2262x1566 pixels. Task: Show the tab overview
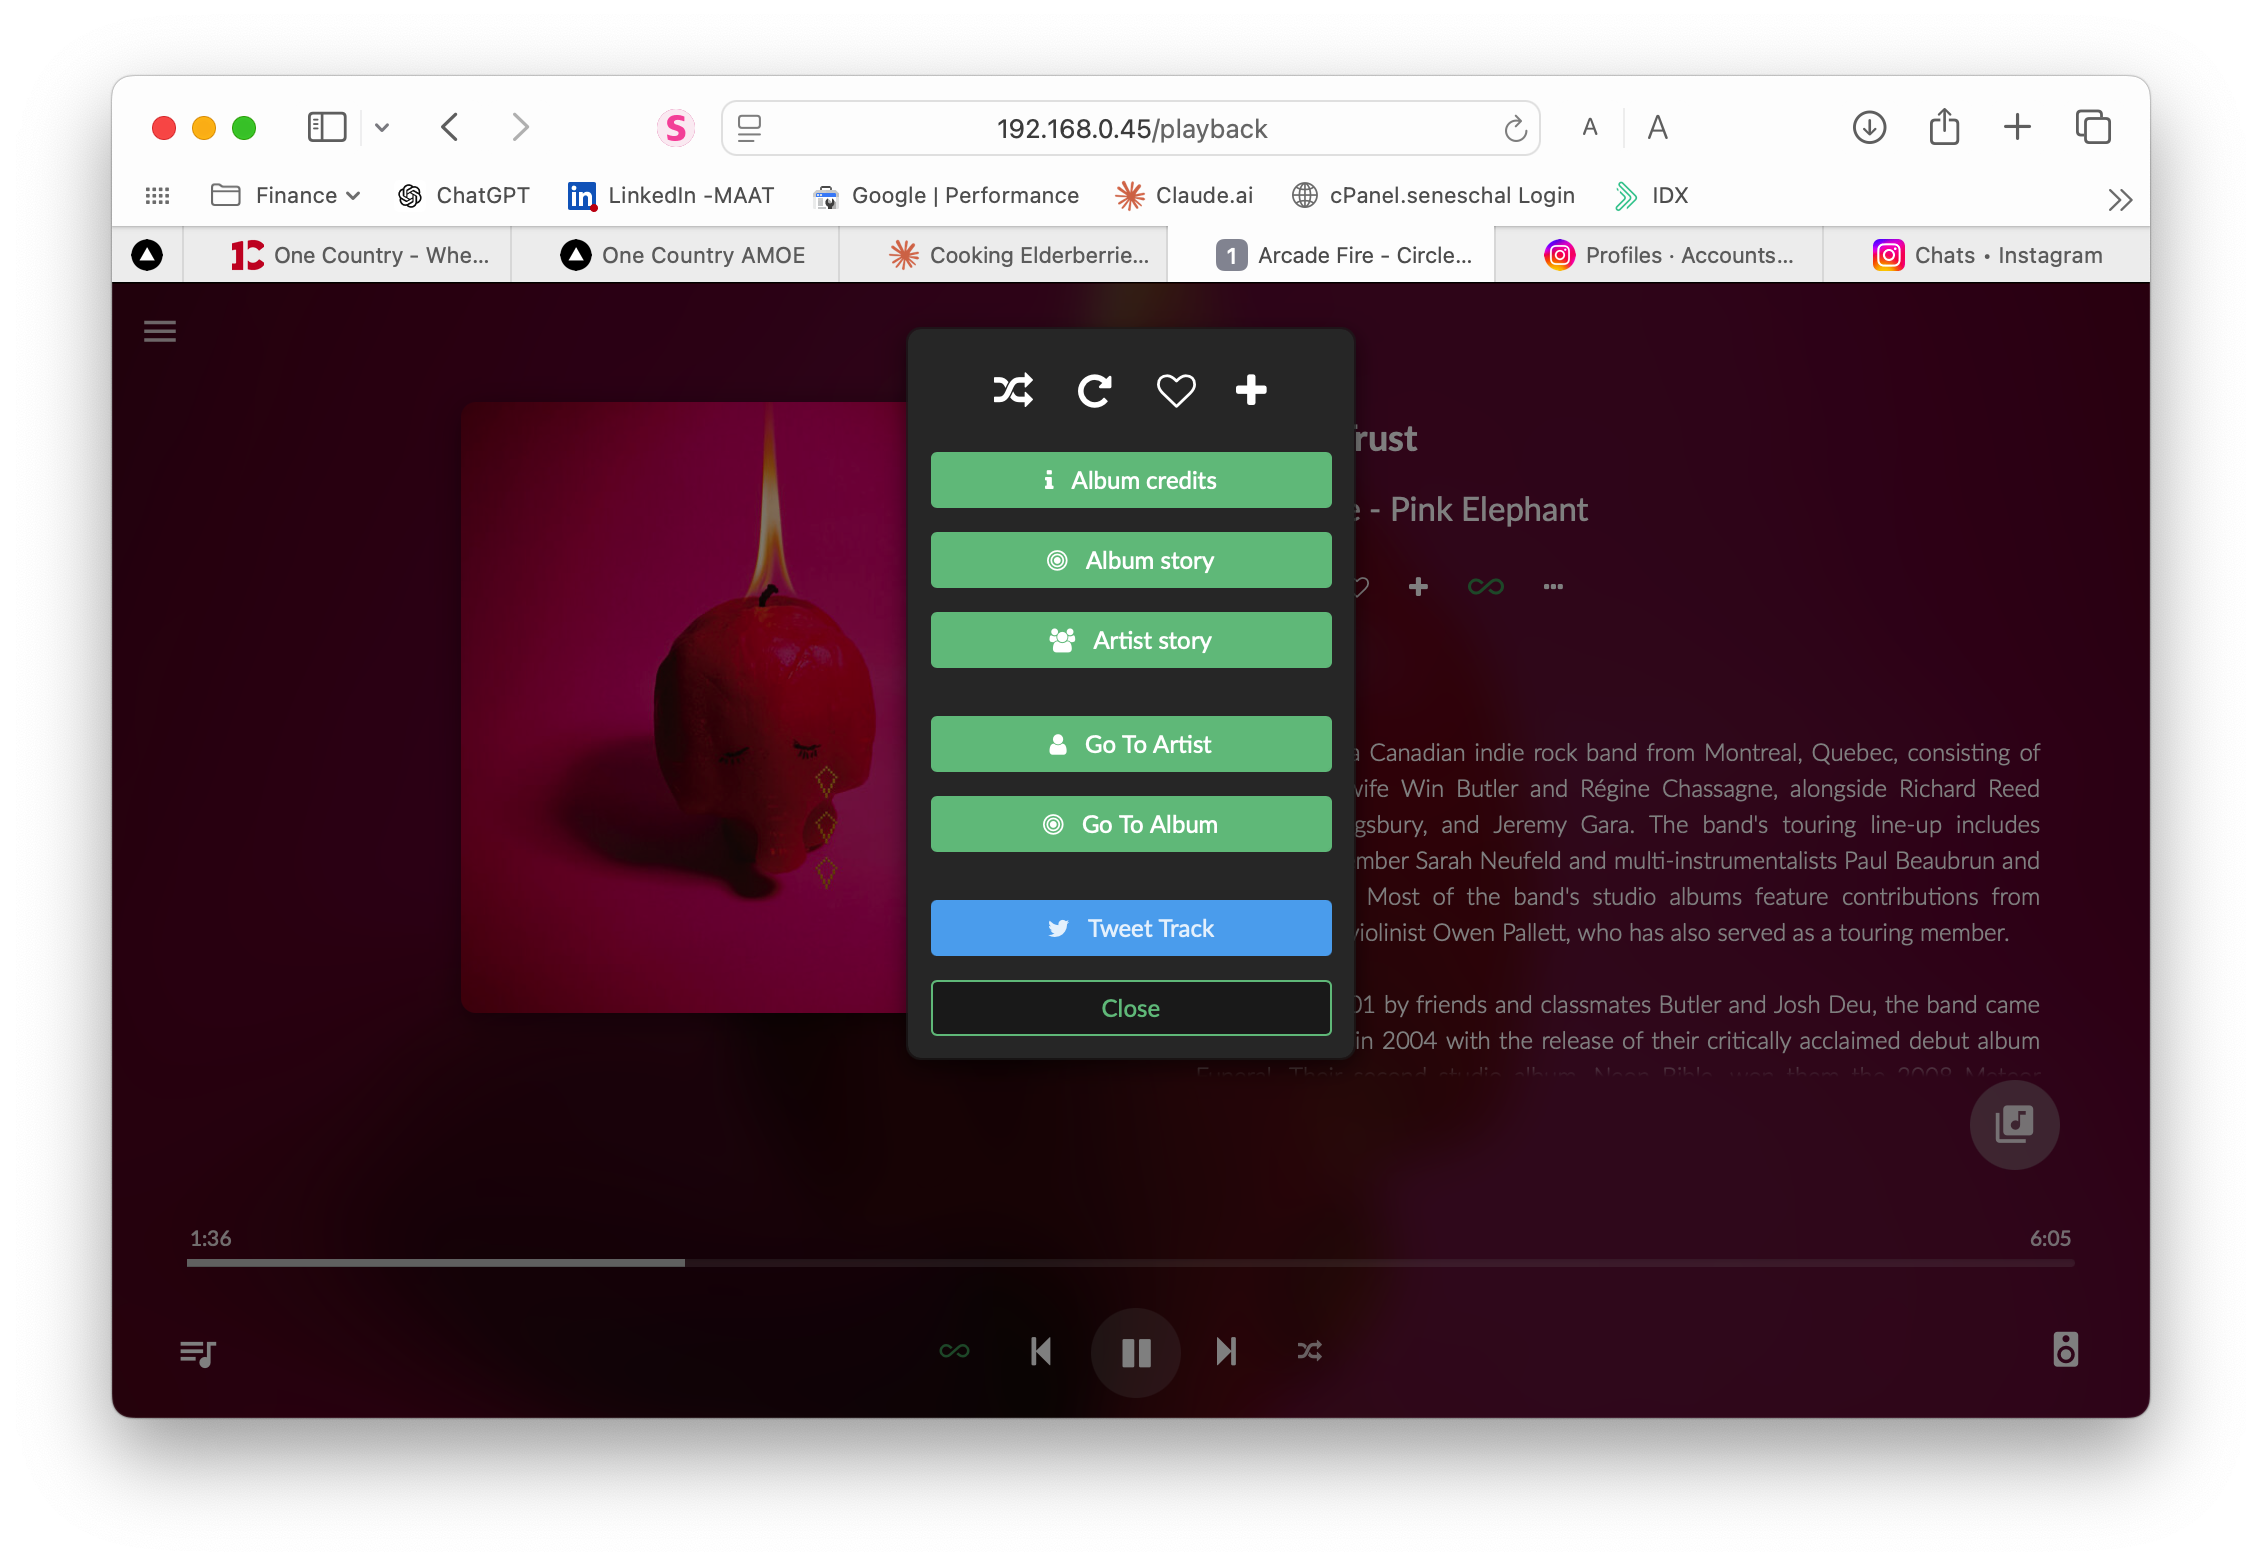tap(2093, 127)
